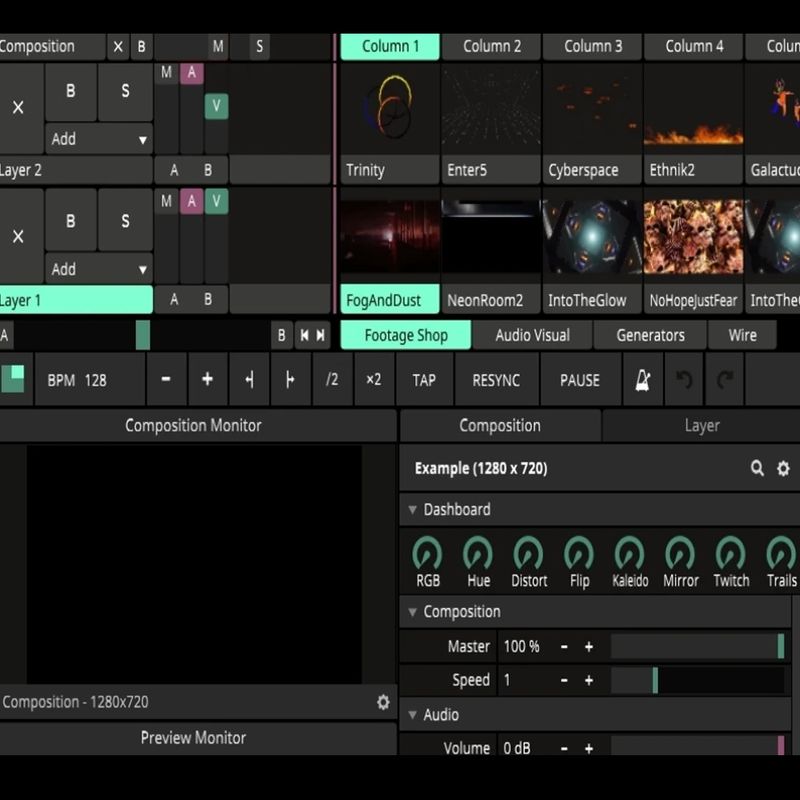Click the redo arrow icon
The image size is (800, 800).
pyautogui.click(x=724, y=380)
